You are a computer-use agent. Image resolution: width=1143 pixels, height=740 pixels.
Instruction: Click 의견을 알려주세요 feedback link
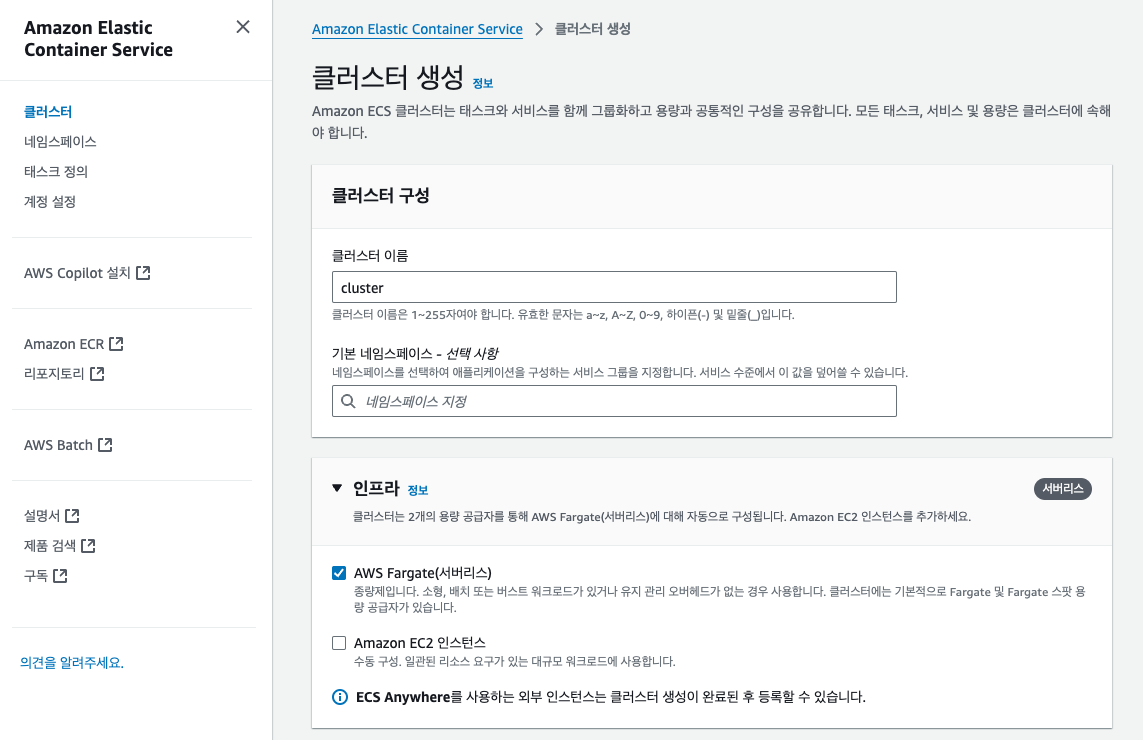click(72, 663)
